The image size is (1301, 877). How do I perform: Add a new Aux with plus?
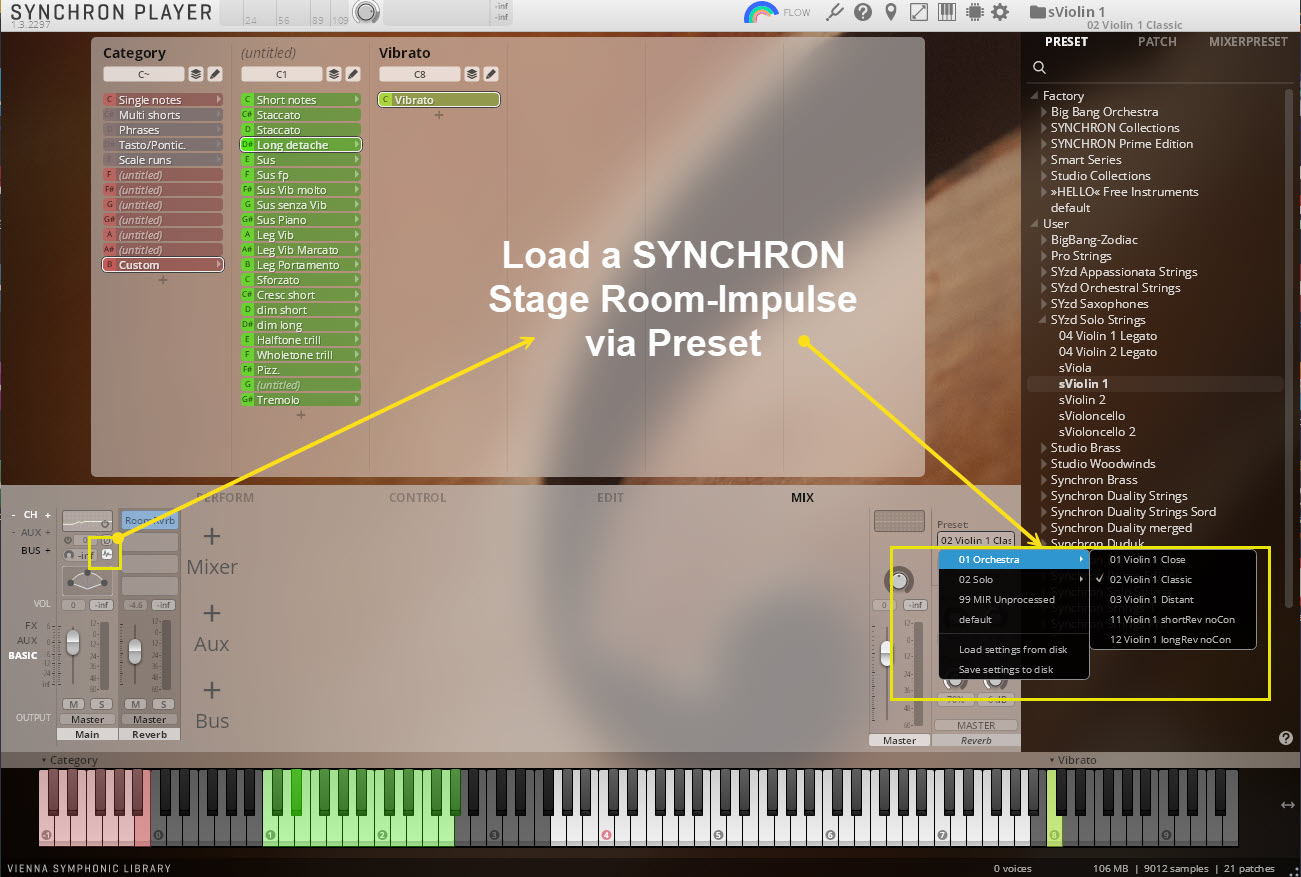(212, 614)
